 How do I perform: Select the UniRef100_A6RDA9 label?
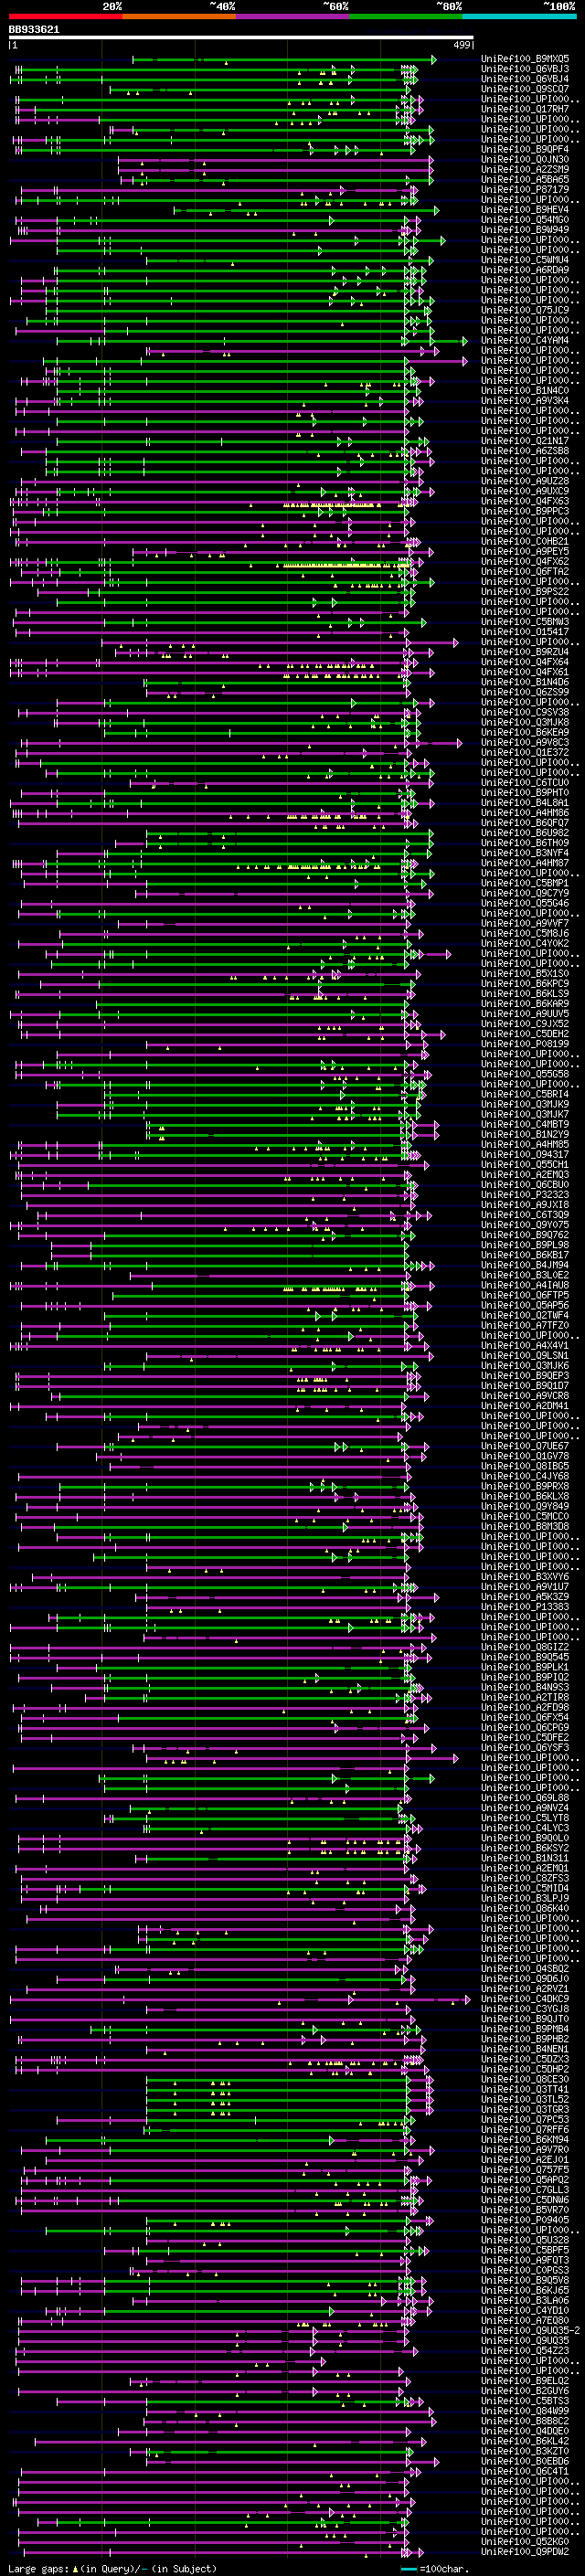525,270
